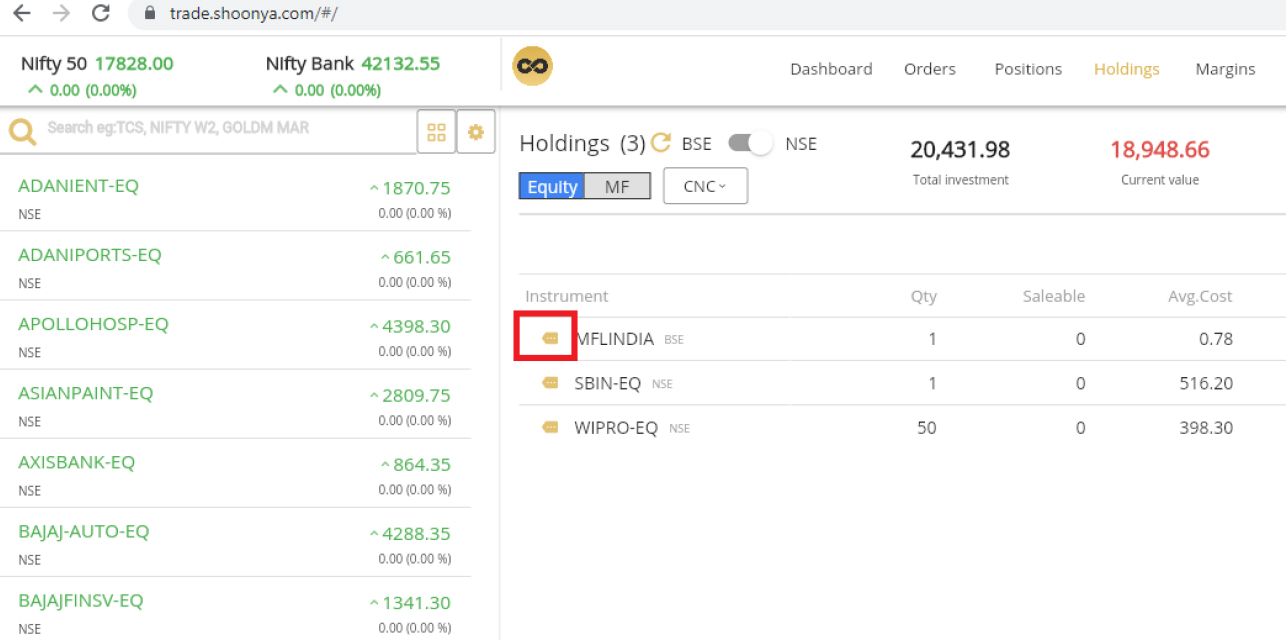Screen dimensions: 1286x640
Task: Refresh holdings with circular arrow icon
Action: click(x=661, y=143)
